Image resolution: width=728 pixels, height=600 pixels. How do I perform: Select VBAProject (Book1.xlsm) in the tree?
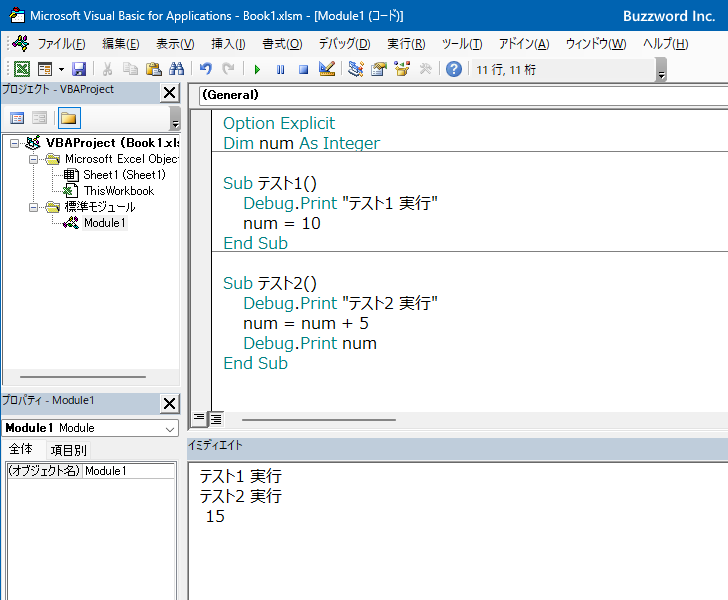tap(112, 143)
